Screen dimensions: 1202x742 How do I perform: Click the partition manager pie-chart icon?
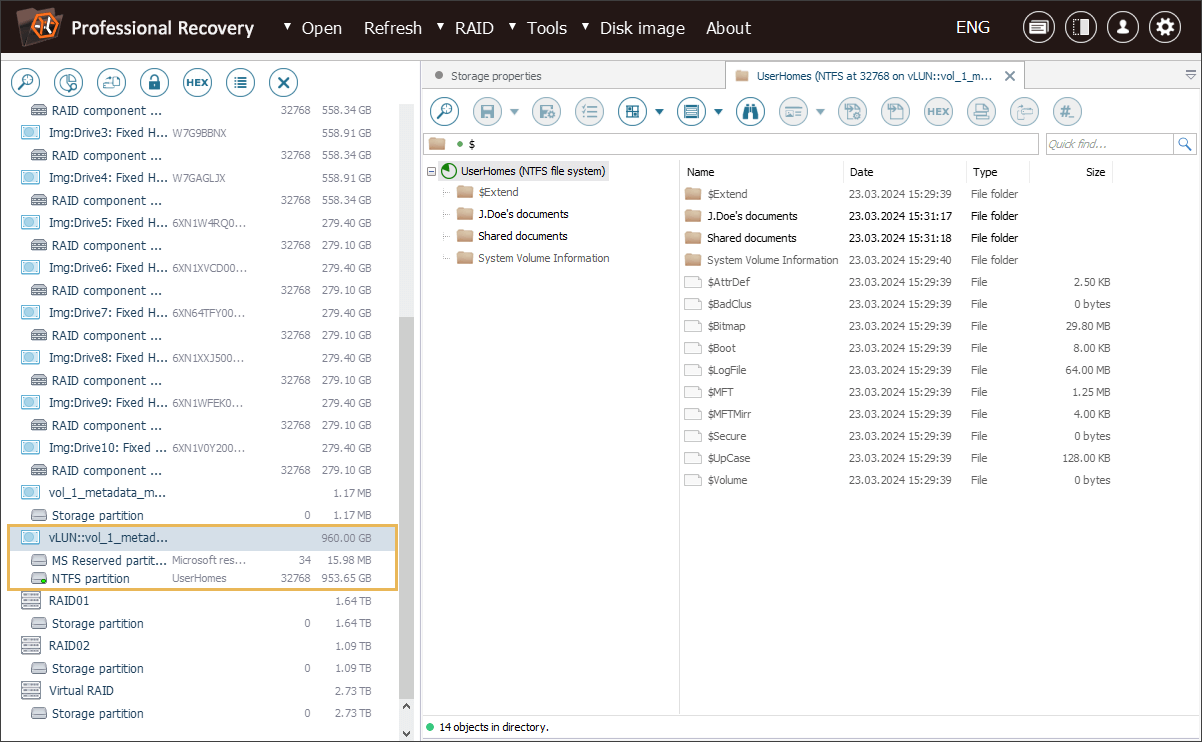click(x=68, y=82)
